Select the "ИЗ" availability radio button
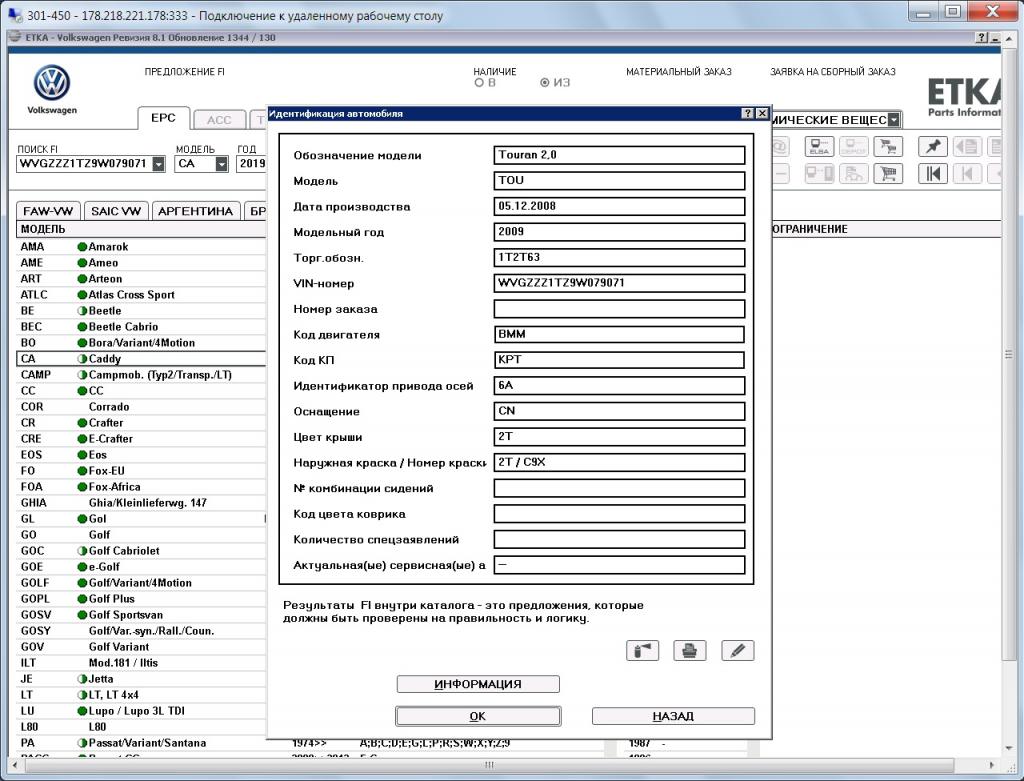The height and width of the screenshot is (781, 1024). pos(545,83)
